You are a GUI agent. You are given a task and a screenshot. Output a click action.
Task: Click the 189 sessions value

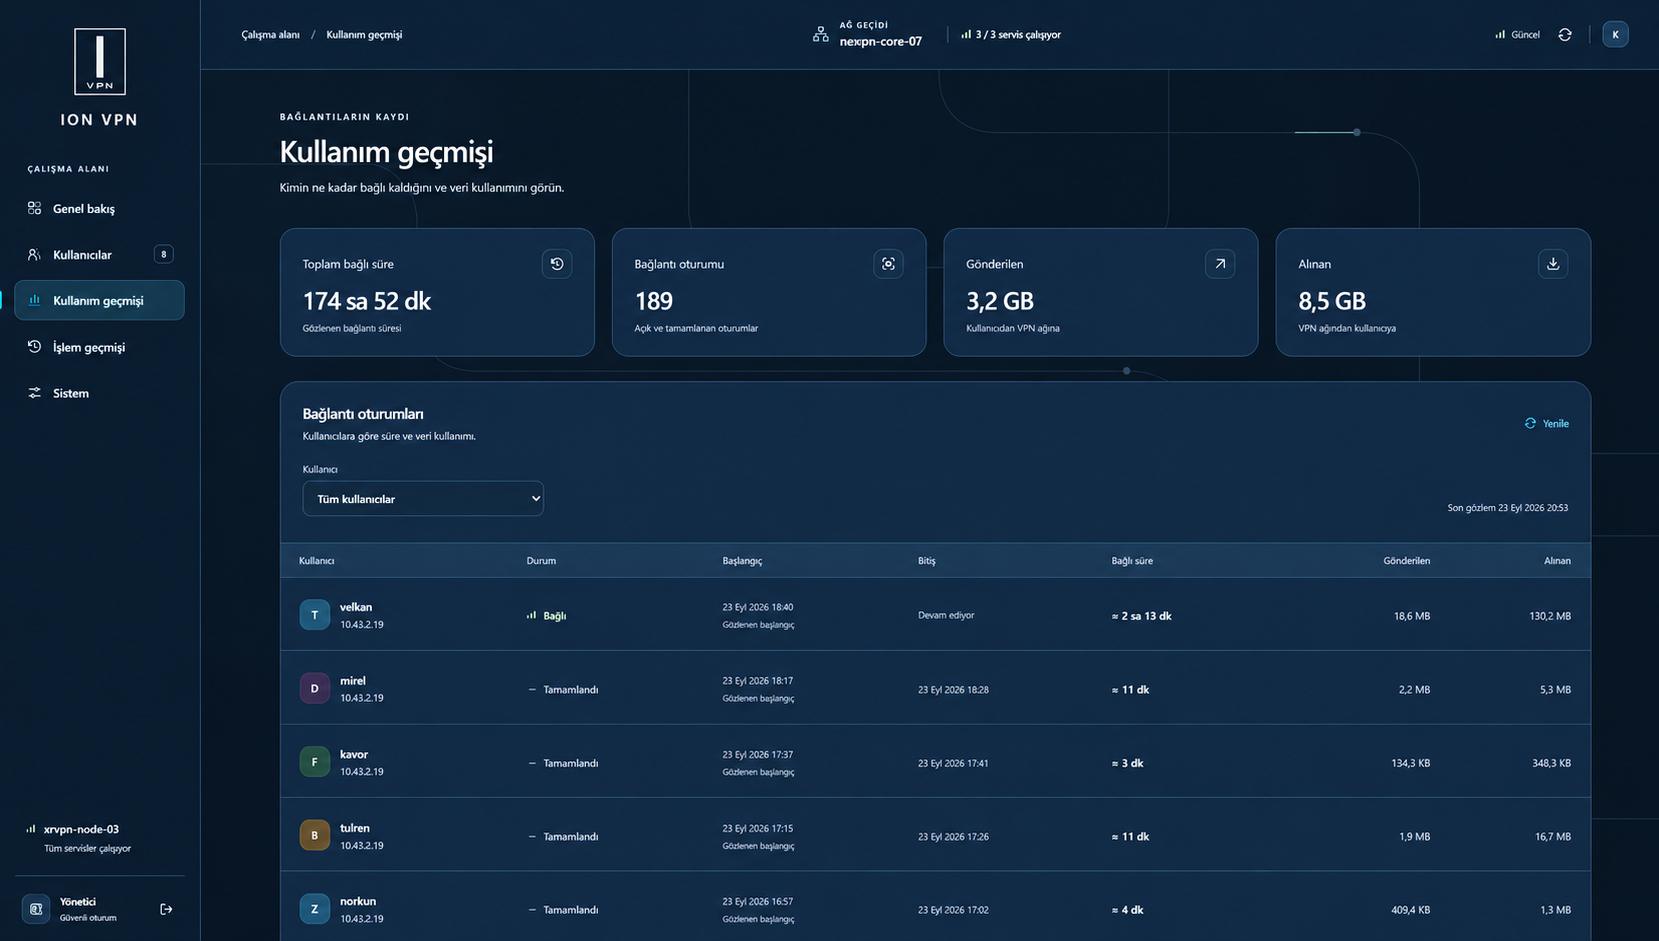(653, 301)
